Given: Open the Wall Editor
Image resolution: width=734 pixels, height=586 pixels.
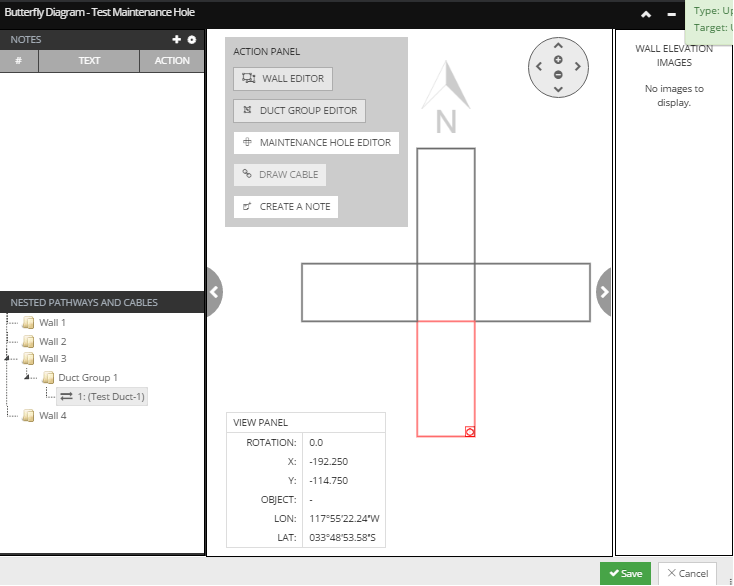Looking at the screenshot, I should (283, 79).
